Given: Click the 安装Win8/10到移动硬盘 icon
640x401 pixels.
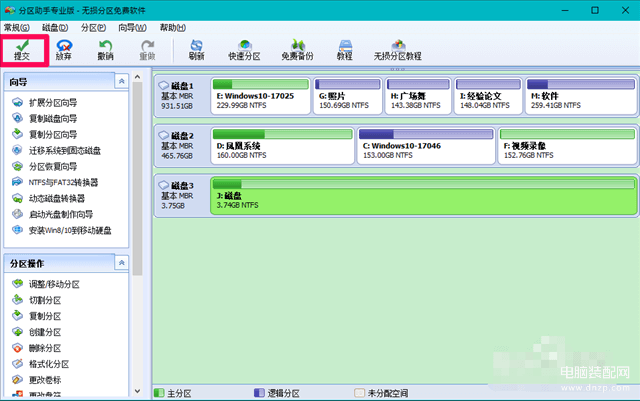Looking at the screenshot, I should [17, 230].
